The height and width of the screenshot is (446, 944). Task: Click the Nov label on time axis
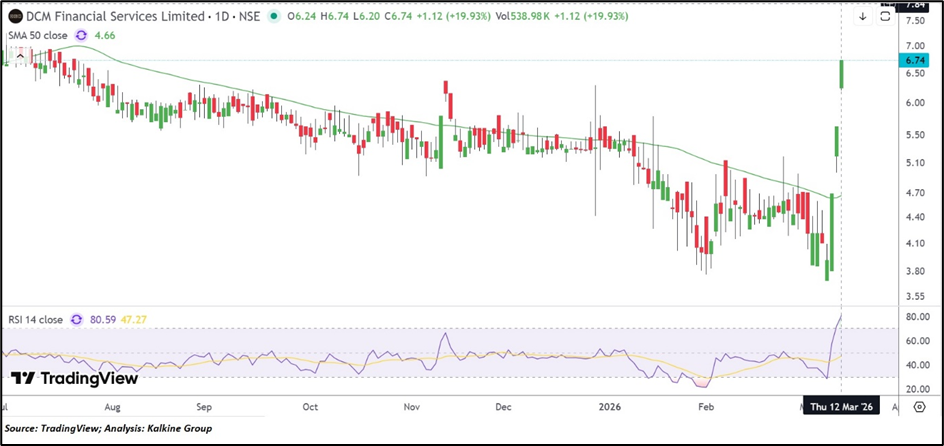411,407
